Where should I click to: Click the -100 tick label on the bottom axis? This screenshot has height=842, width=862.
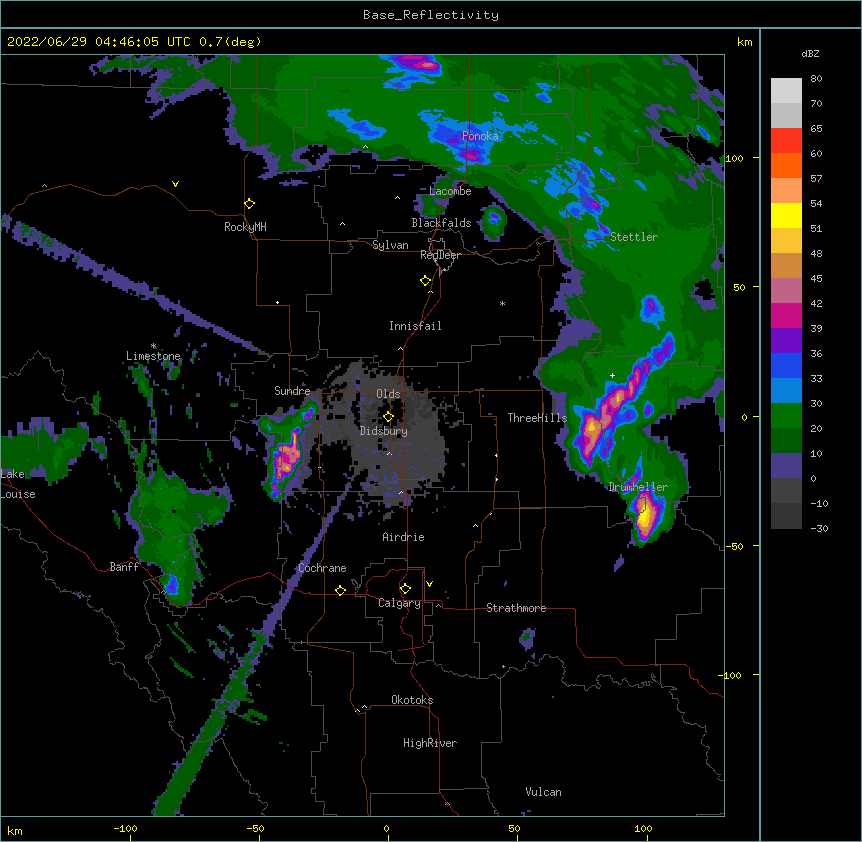pos(125,828)
